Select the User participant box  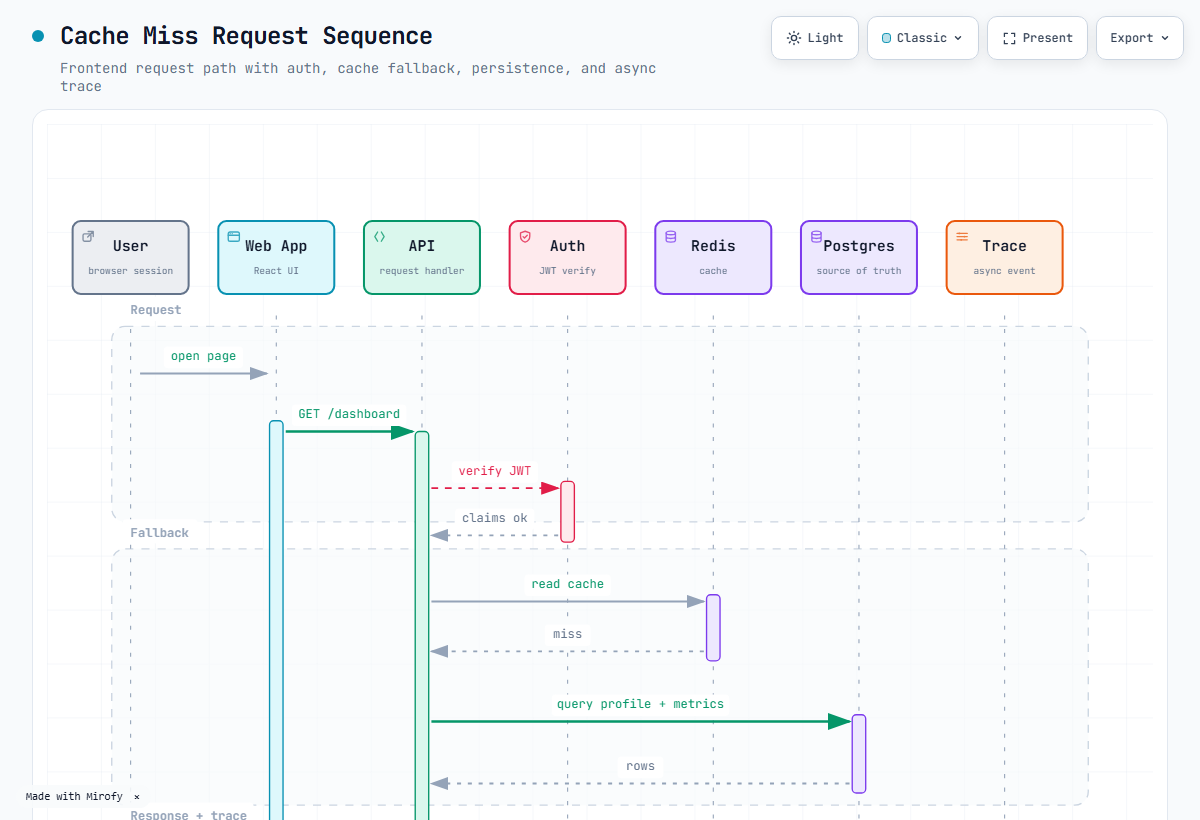click(130, 257)
